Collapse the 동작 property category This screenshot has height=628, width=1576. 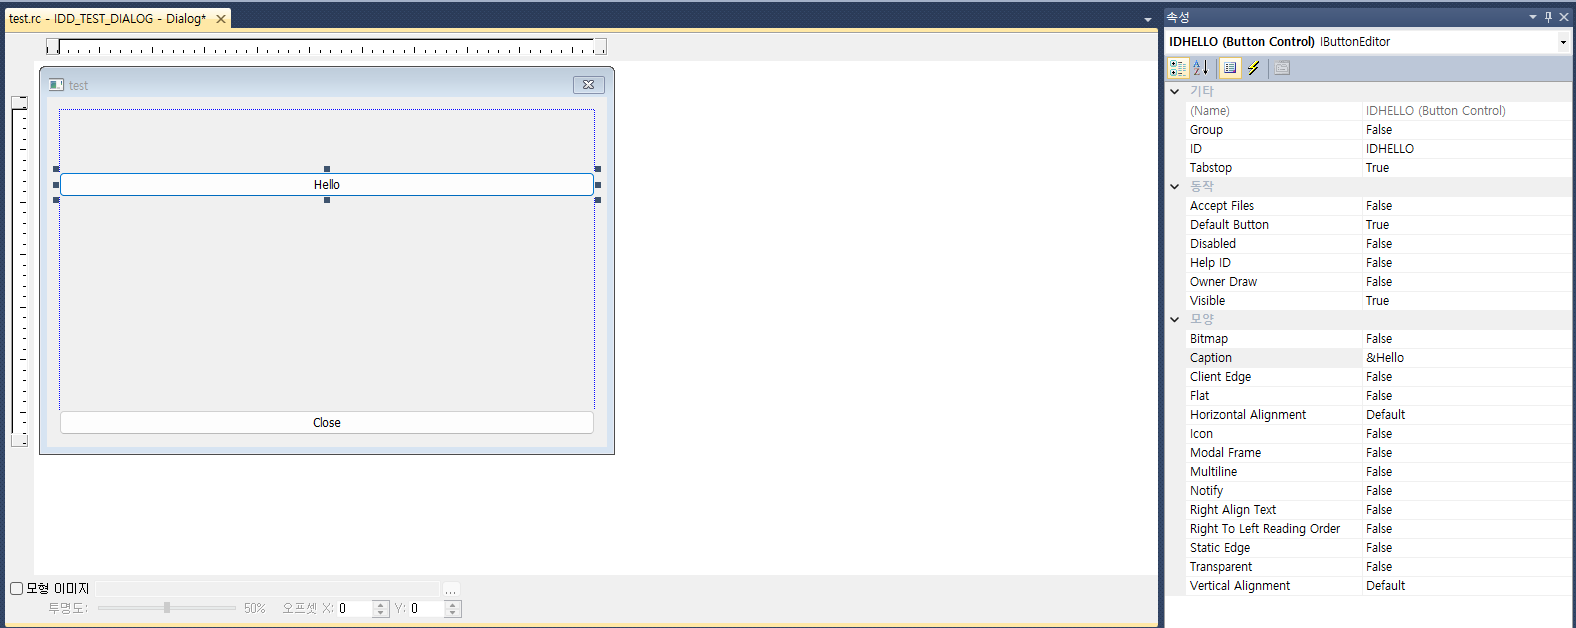(1175, 186)
